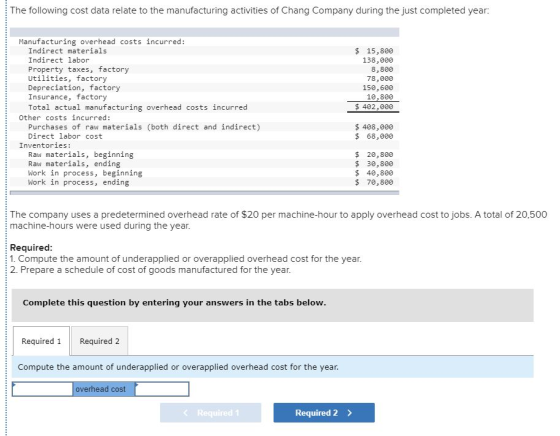
Task: Click the 'Direct labor cost' row label
Action: tap(65, 136)
